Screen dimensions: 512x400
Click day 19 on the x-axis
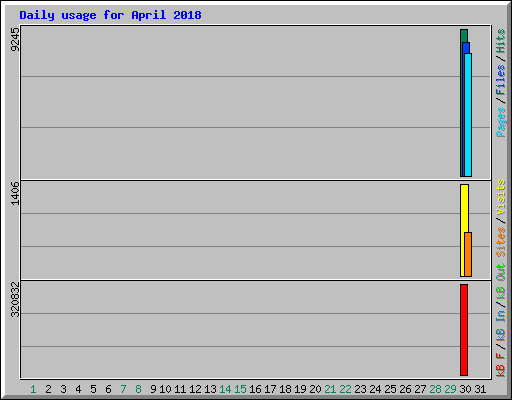point(300,389)
